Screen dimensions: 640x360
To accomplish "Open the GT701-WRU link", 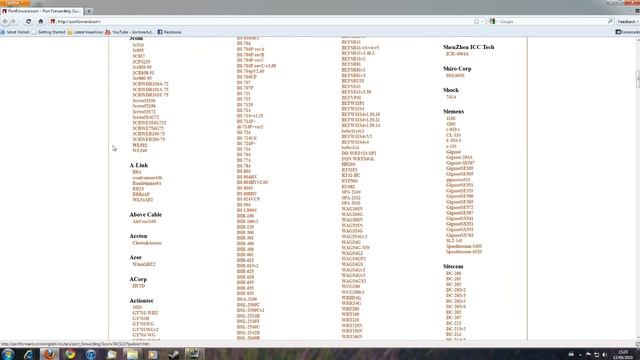I will [x=145, y=313].
